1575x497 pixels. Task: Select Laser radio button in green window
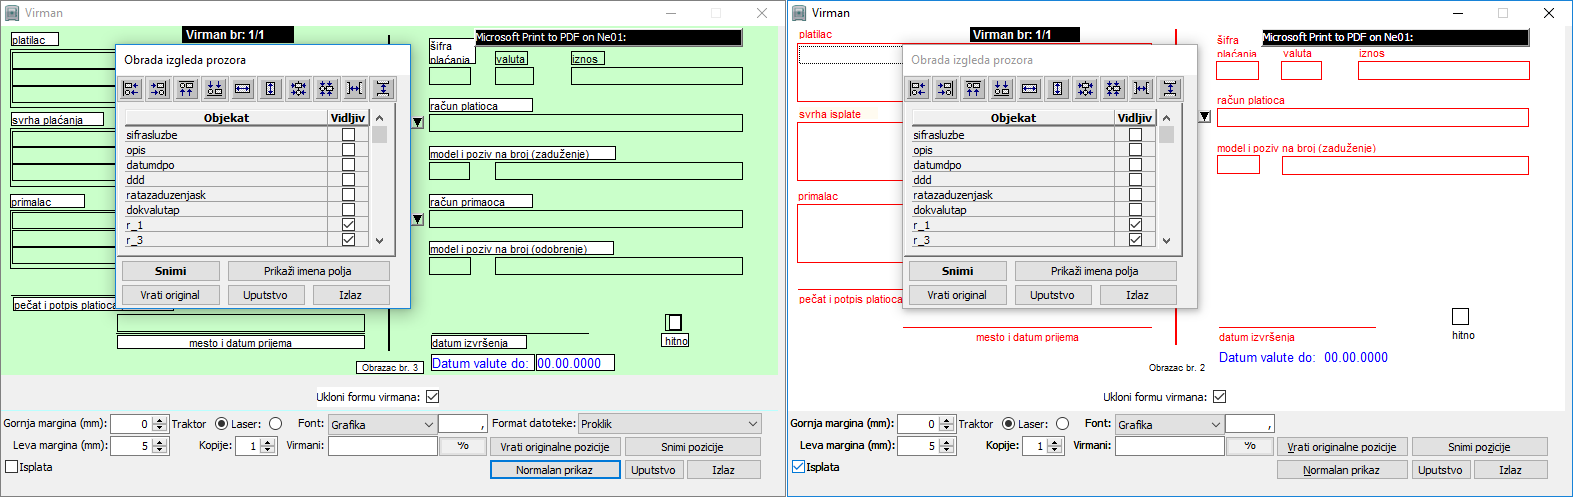click(276, 424)
